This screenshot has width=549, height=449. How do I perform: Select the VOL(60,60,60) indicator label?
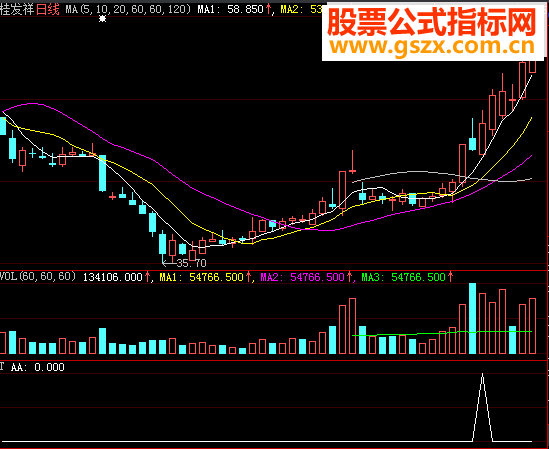pos(38,277)
